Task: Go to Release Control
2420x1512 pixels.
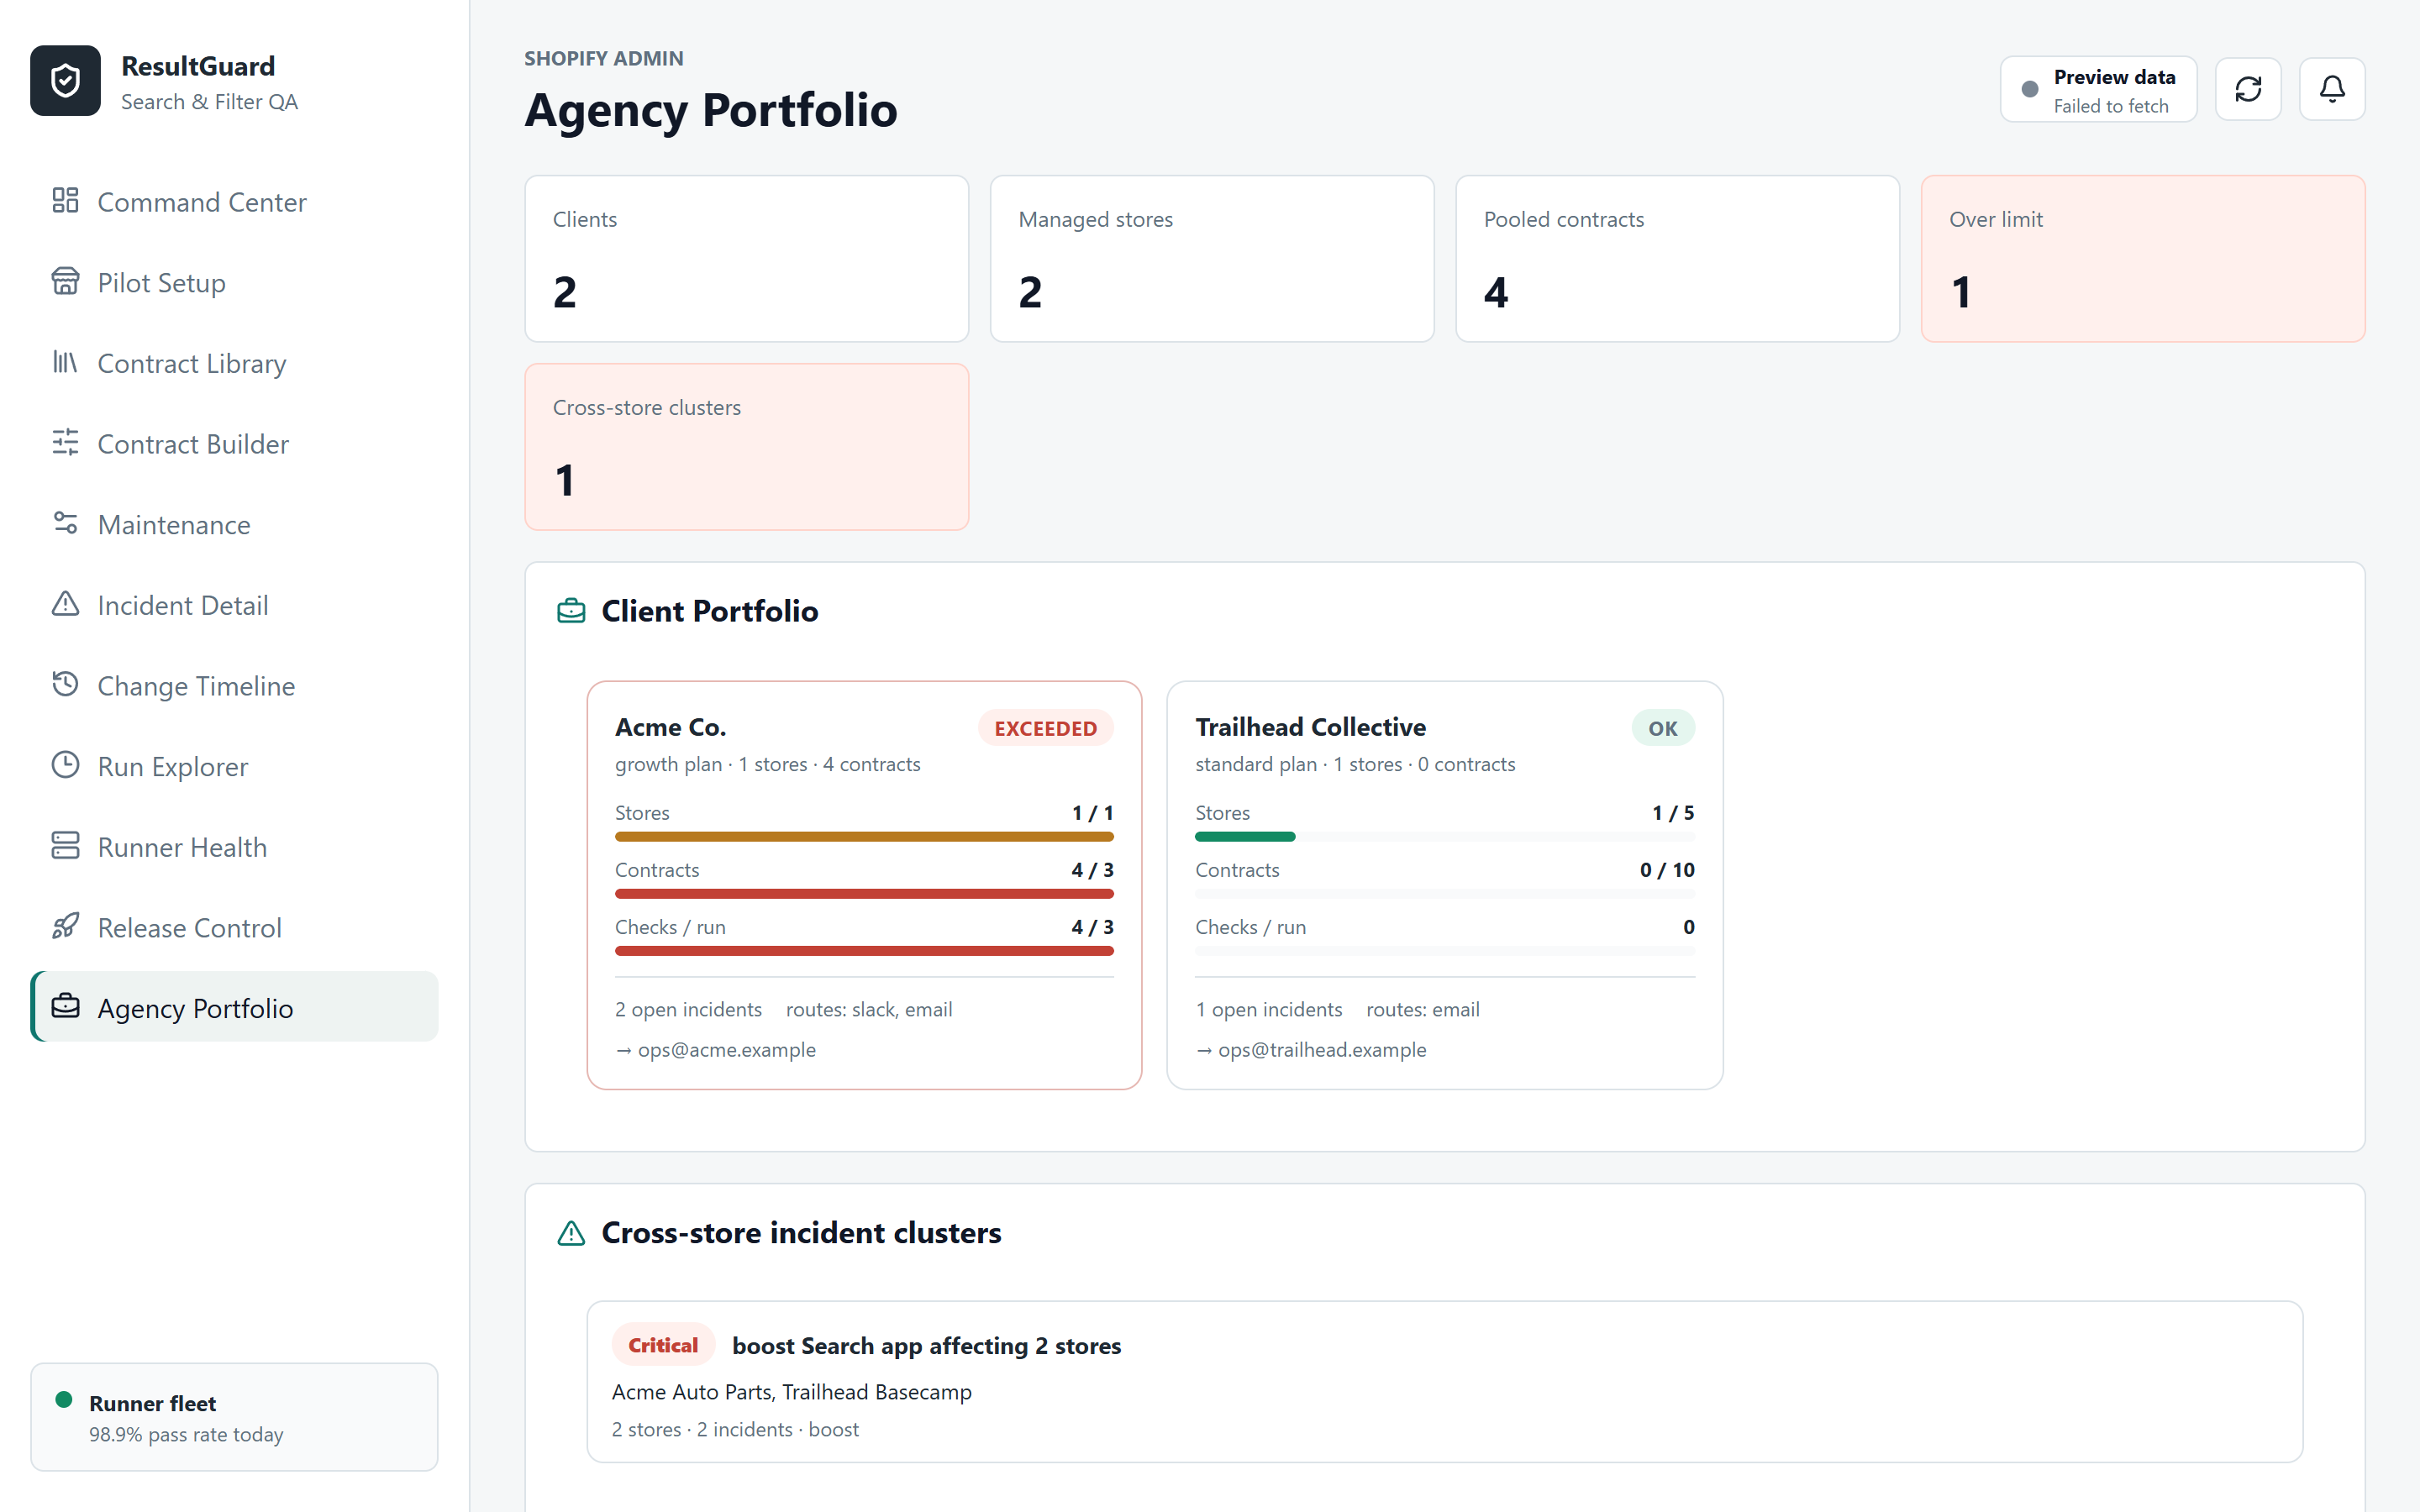Action: 234,928
